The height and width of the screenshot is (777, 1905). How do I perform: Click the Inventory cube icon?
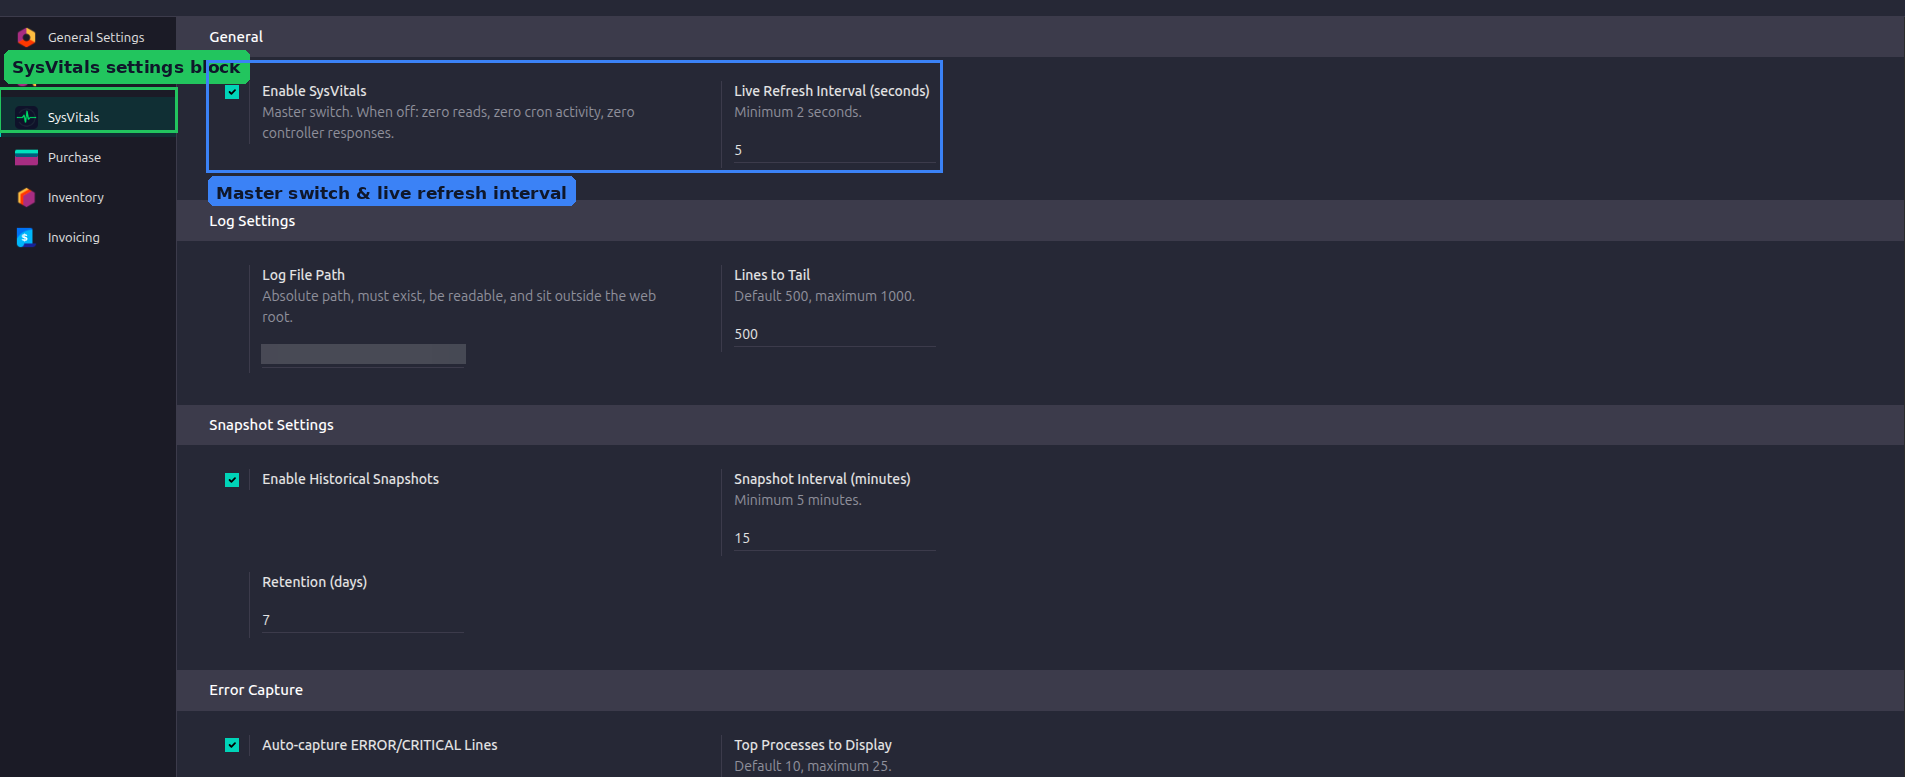click(27, 197)
